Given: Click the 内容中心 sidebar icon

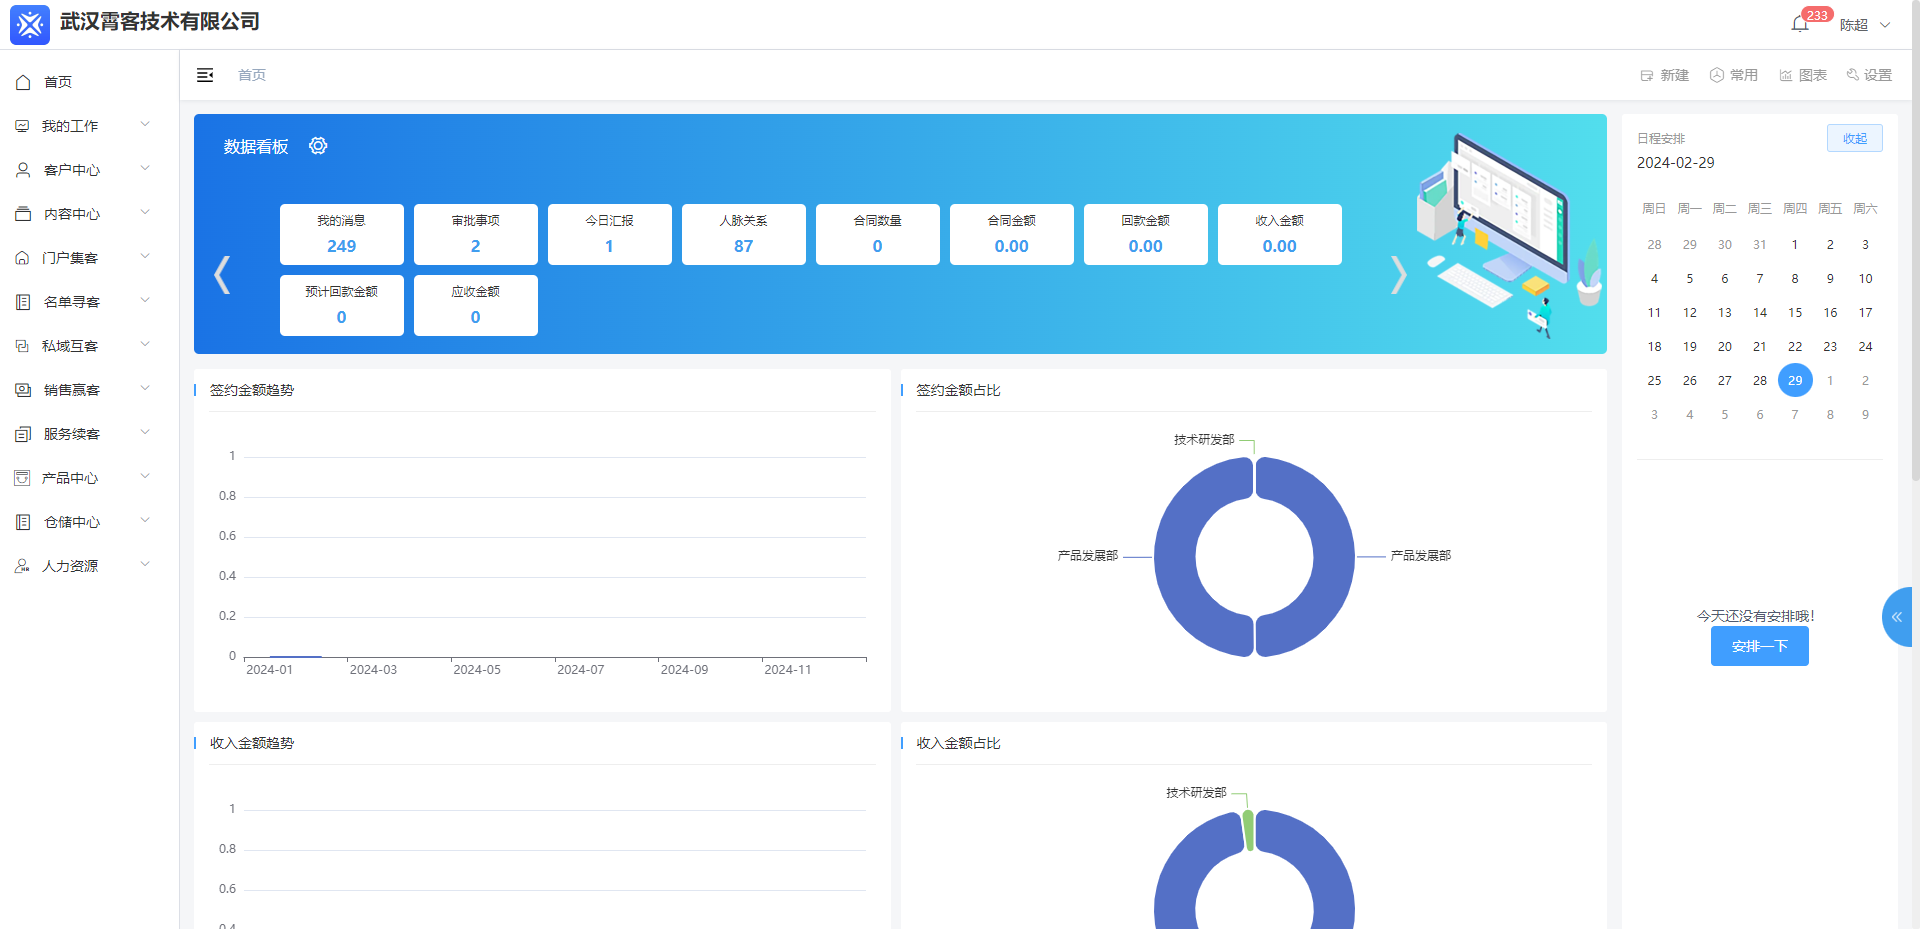Looking at the screenshot, I should (x=23, y=214).
